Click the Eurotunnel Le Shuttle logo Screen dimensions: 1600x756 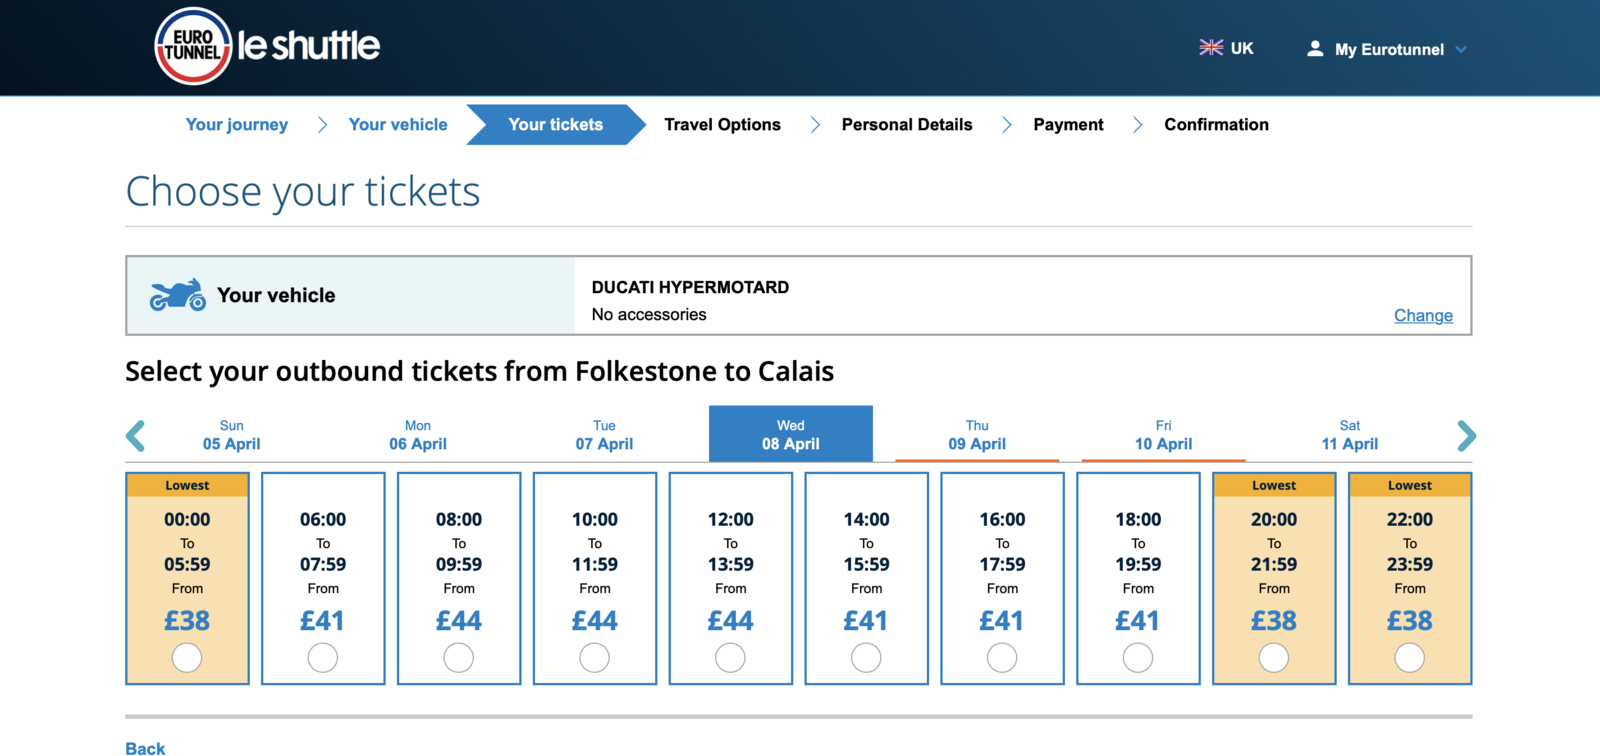[267, 46]
